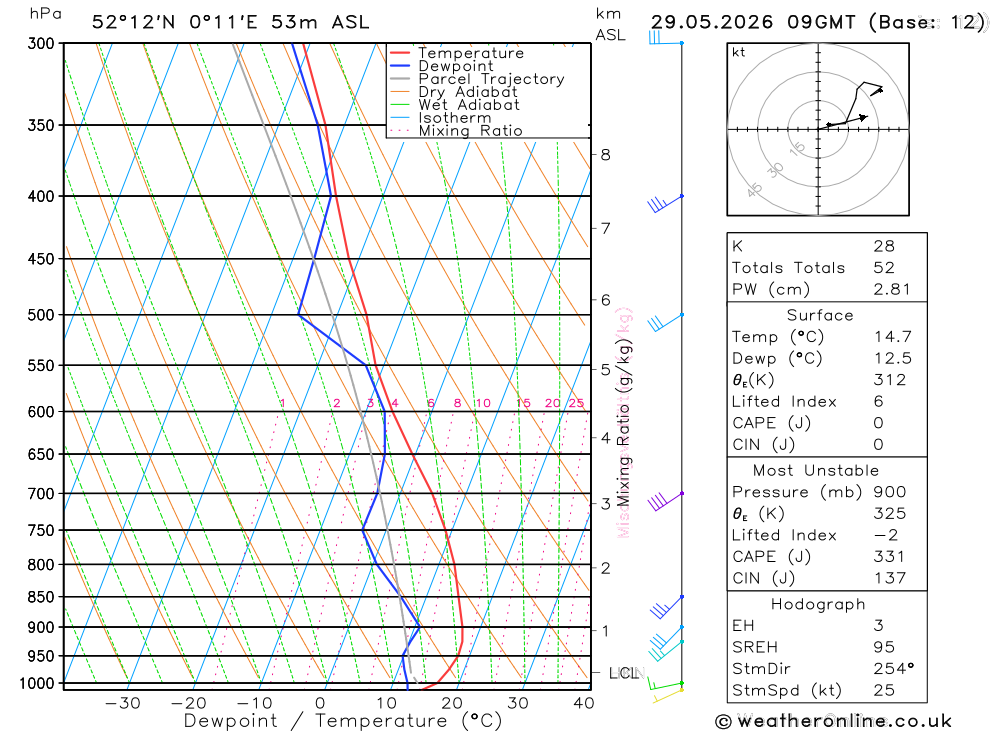Click the -30 temperature axis label

pos(122,704)
